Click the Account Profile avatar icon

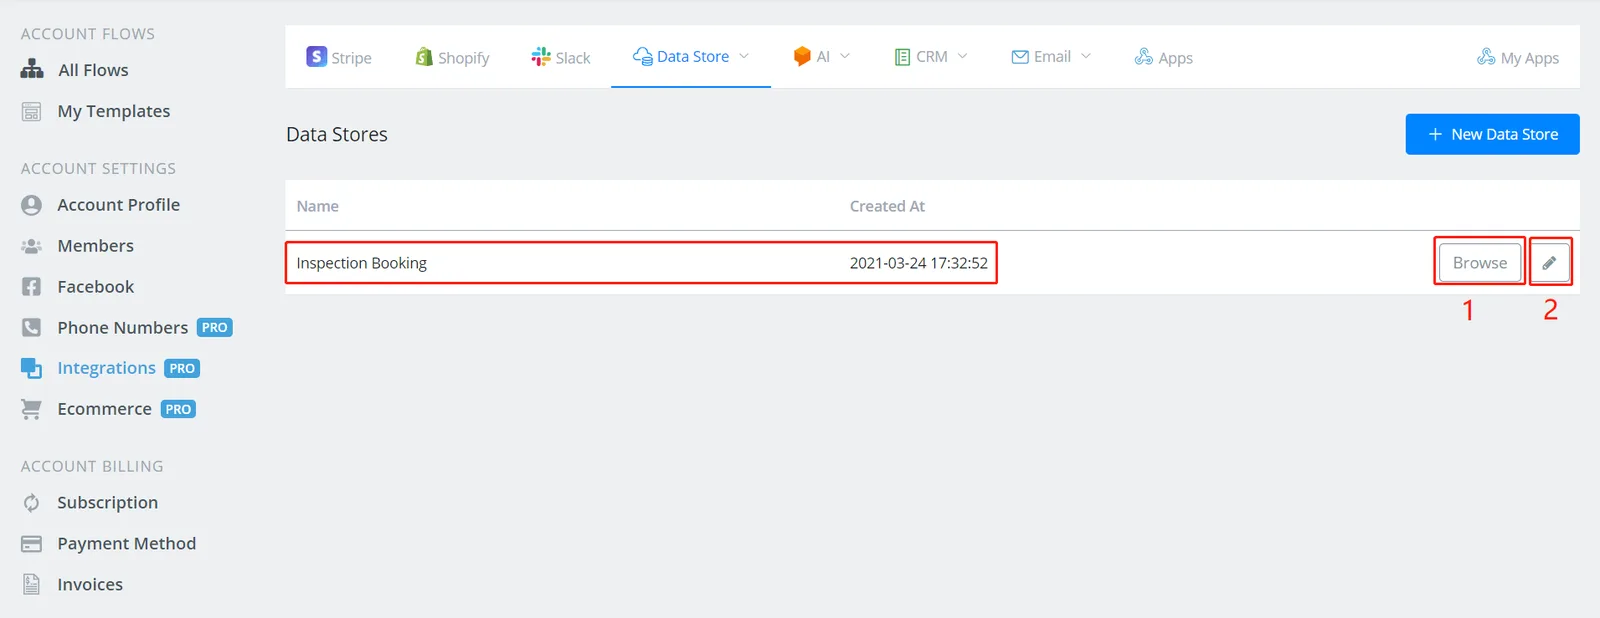coord(32,205)
